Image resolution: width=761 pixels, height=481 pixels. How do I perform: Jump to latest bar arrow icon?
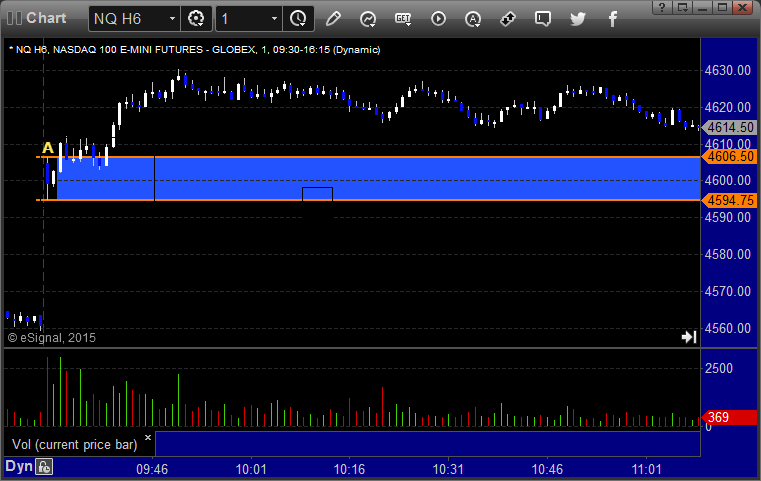pos(689,337)
